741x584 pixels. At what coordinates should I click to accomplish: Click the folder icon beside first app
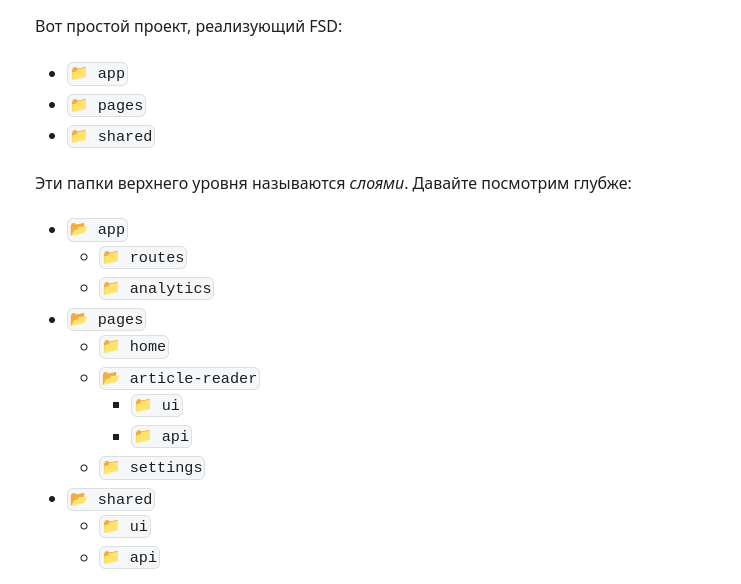pos(79,73)
